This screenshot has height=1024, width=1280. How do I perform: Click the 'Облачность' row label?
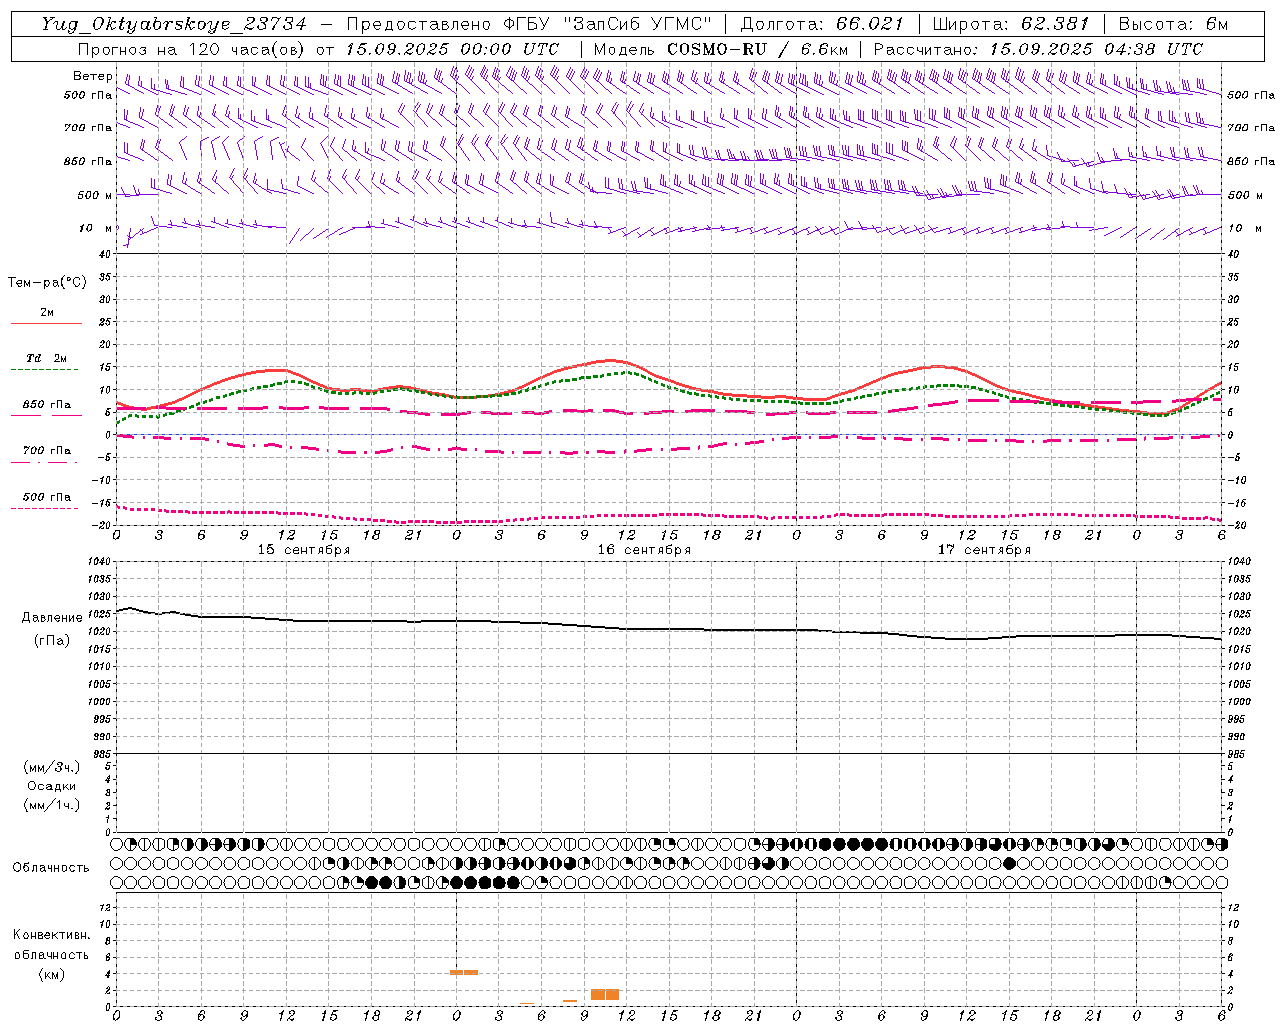pos(51,868)
